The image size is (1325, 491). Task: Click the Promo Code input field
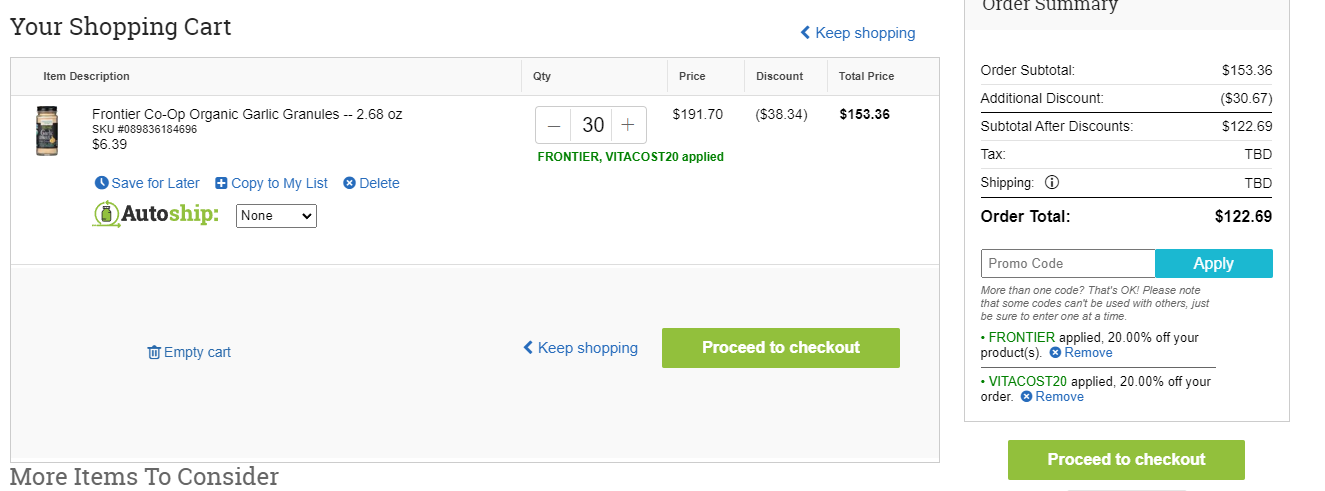tap(1068, 263)
